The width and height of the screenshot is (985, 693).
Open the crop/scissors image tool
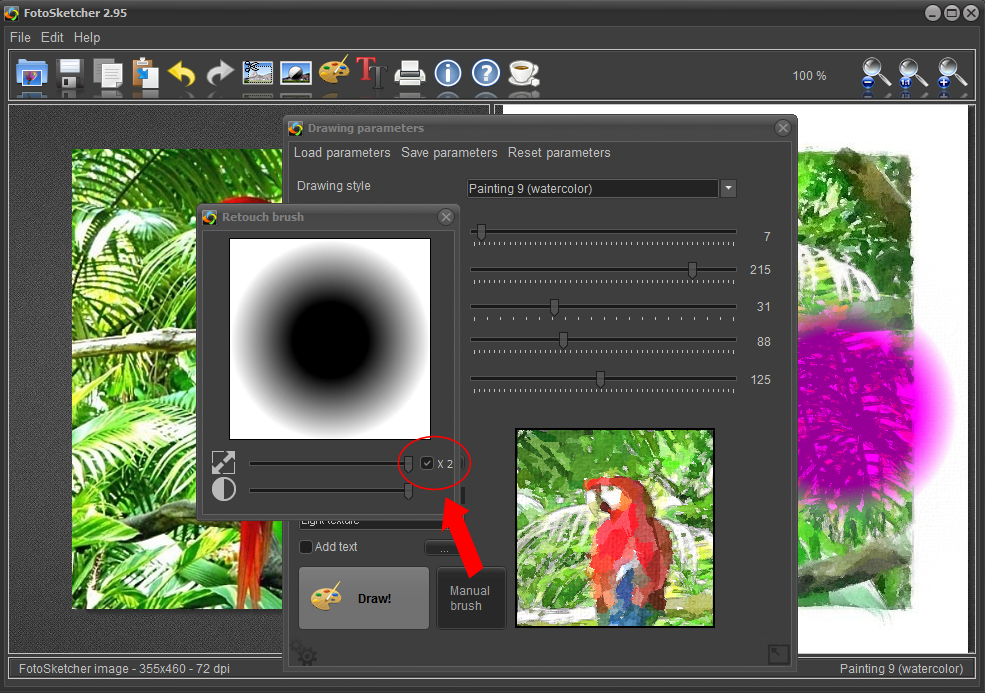[x=258, y=74]
